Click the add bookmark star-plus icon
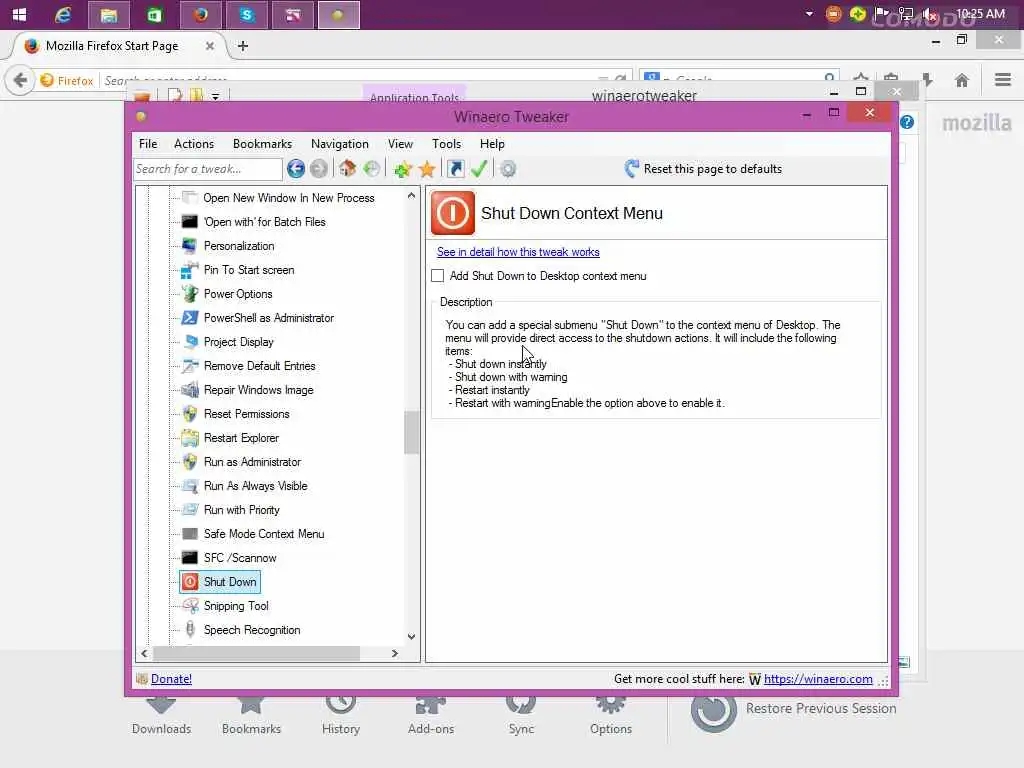 (x=403, y=169)
